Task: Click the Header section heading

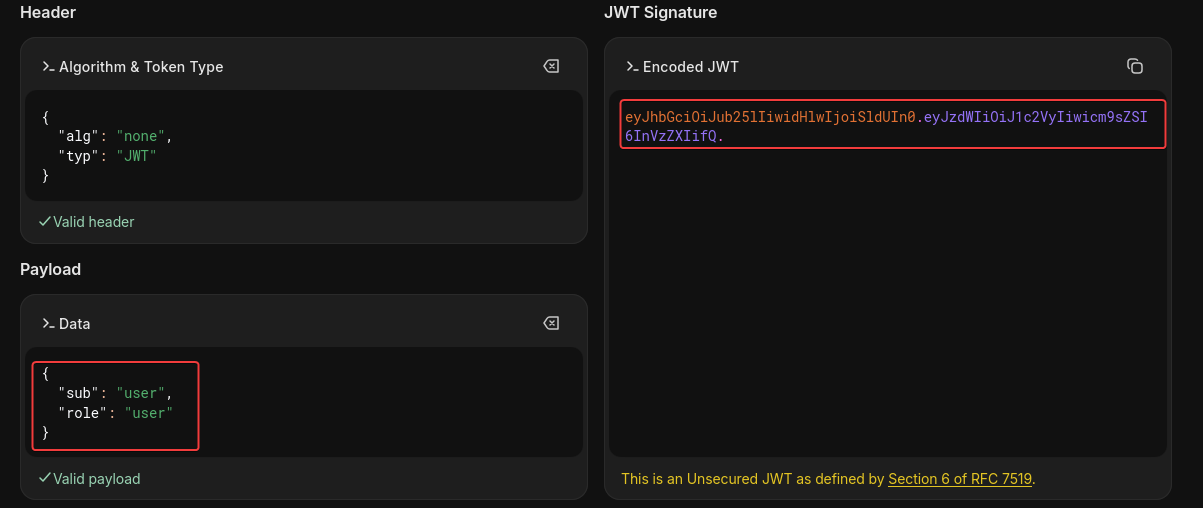Action: coord(48,12)
